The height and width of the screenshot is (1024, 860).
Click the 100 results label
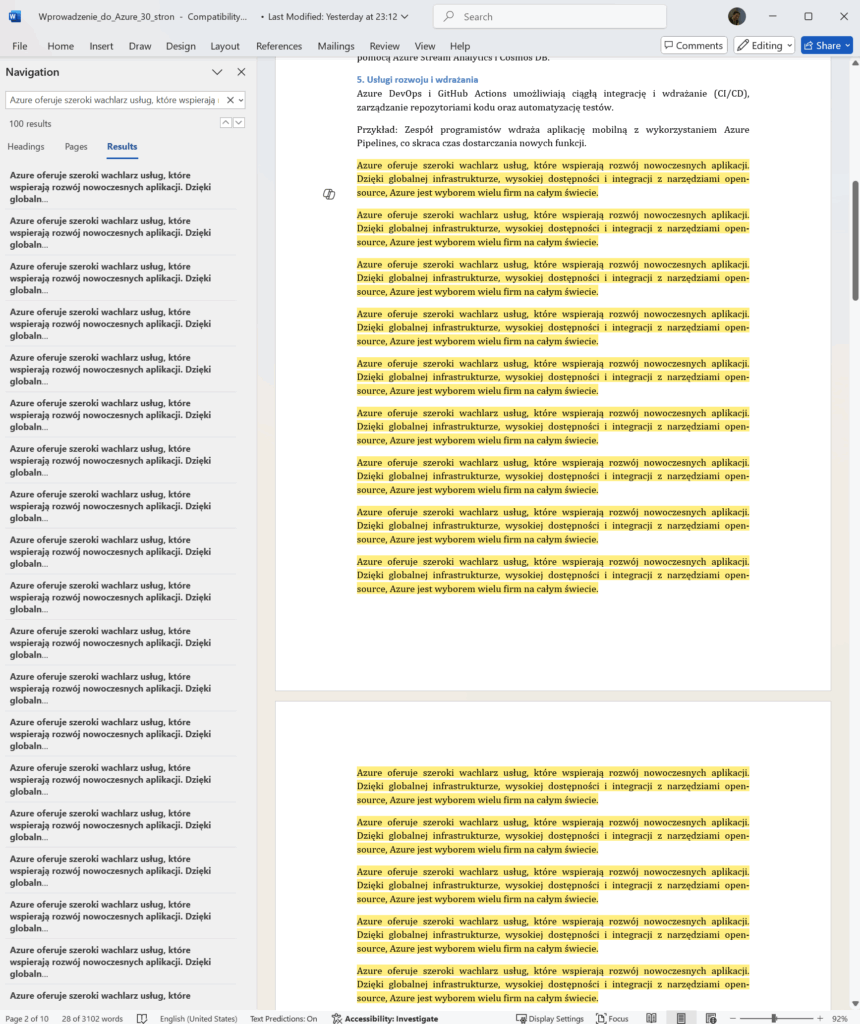point(30,123)
